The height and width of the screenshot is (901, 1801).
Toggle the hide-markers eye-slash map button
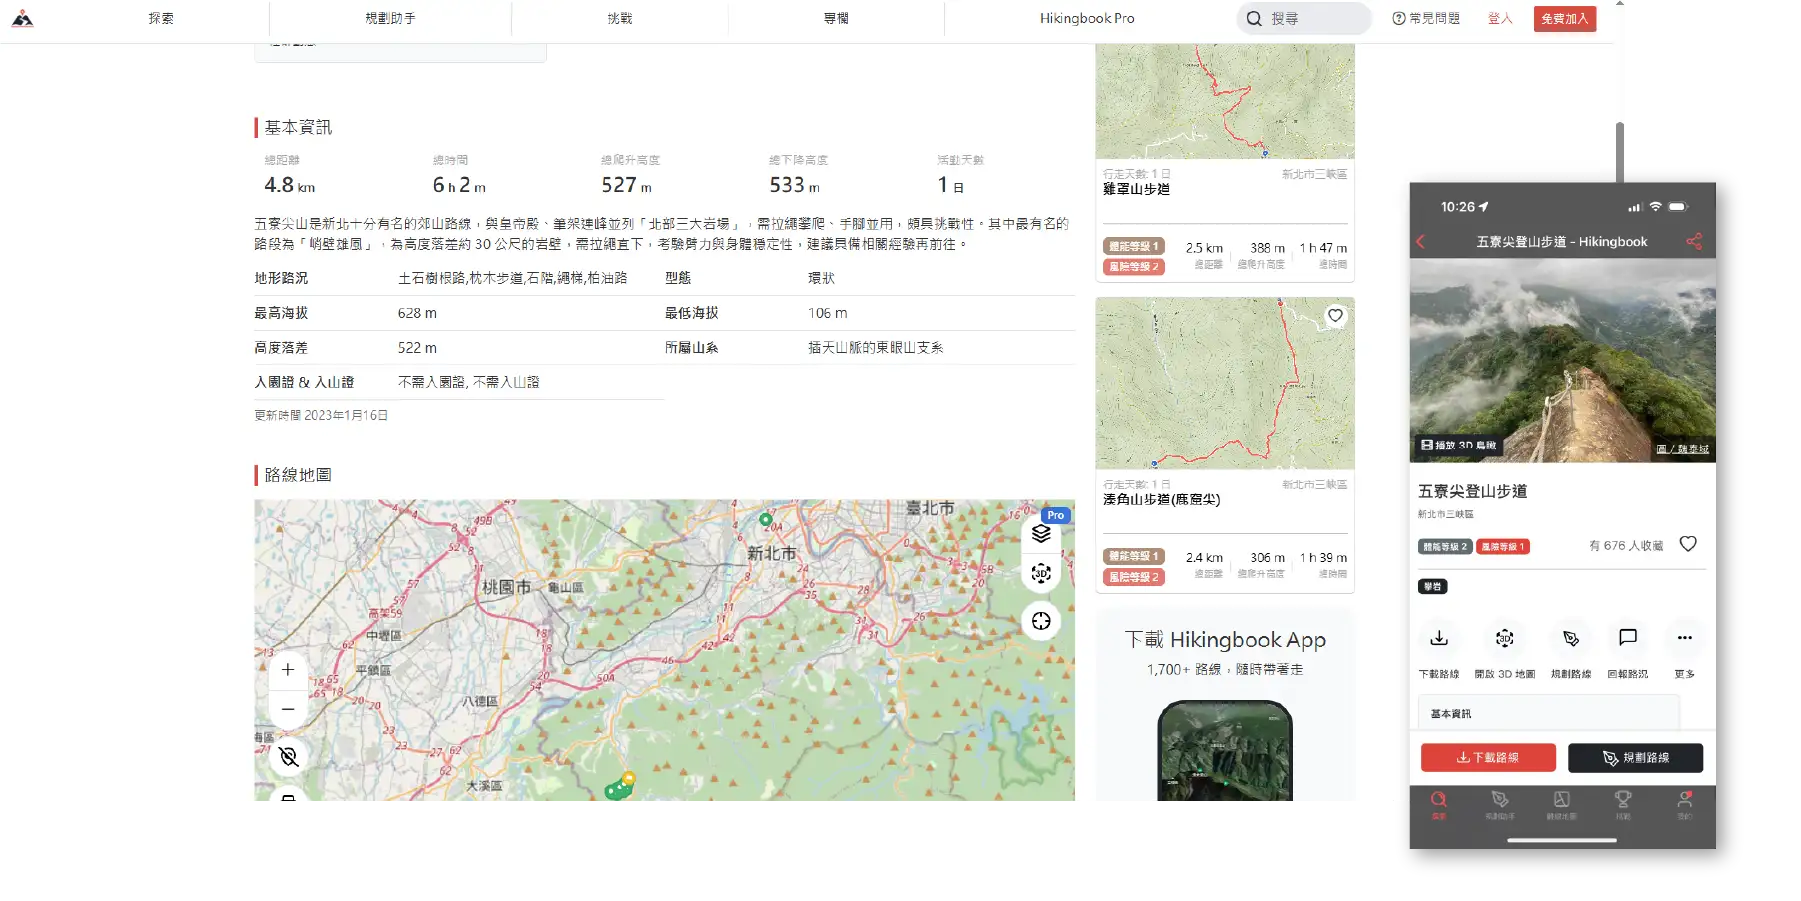click(x=288, y=756)
